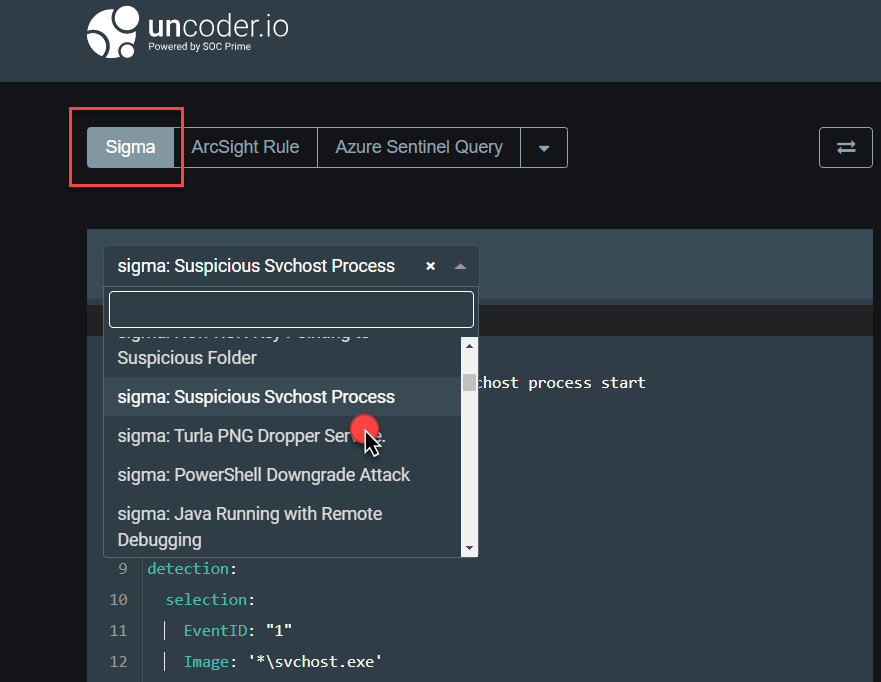
Task: Click the '*\svchost.exe' value in the code
Action: pyautogui.click(x=315, y=661)
